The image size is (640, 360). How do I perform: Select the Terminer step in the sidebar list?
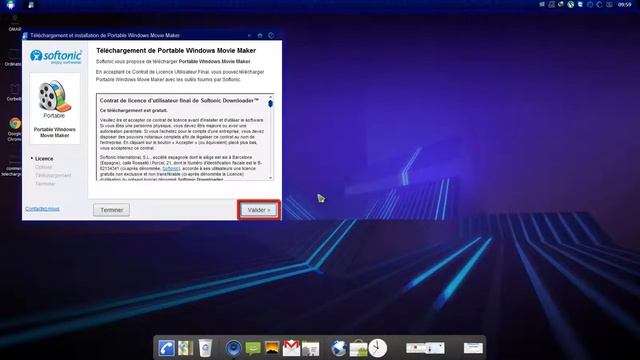point(45,184)
